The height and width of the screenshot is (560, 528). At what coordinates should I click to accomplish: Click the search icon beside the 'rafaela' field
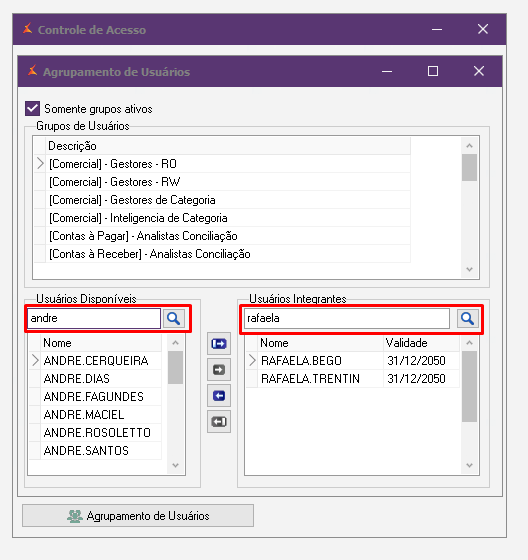(x=467, y=318)
